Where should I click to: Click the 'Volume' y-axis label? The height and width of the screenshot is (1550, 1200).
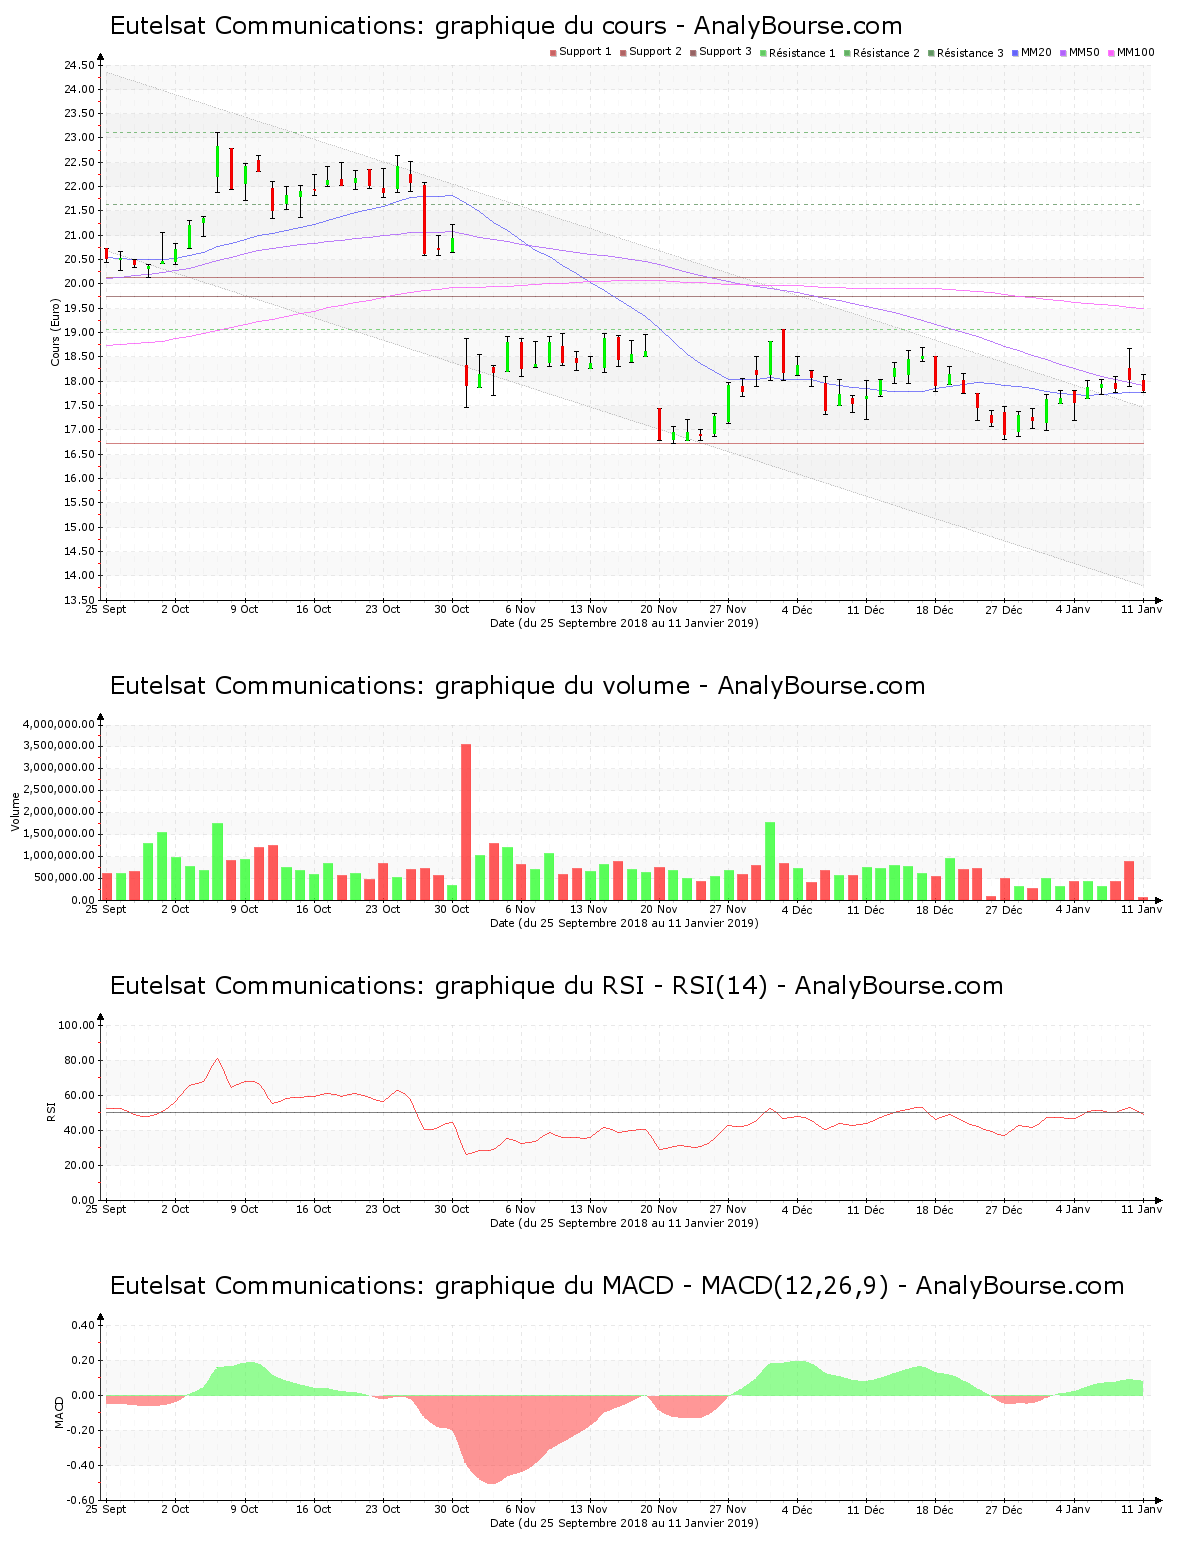[15, 811]
